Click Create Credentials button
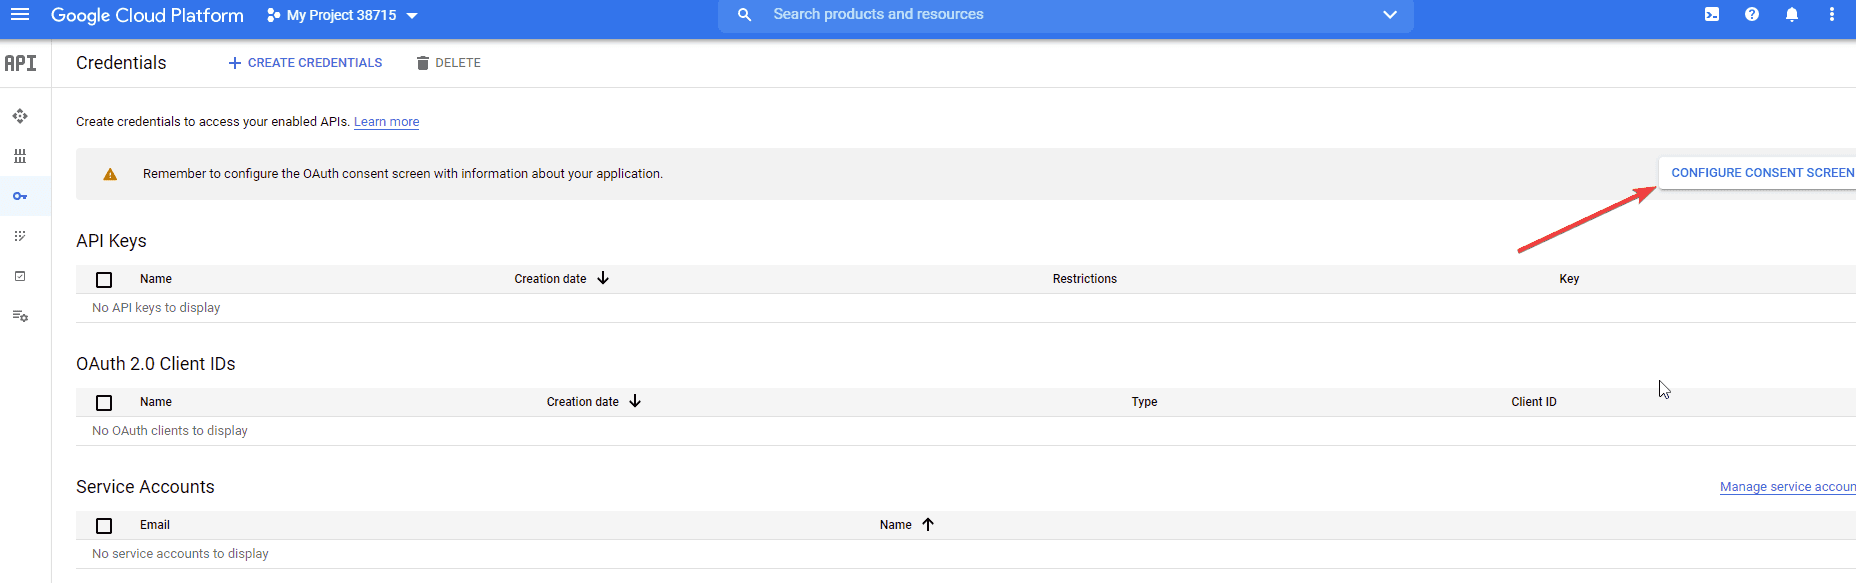Screen dimensions: 1856x583 pos(305,63)
